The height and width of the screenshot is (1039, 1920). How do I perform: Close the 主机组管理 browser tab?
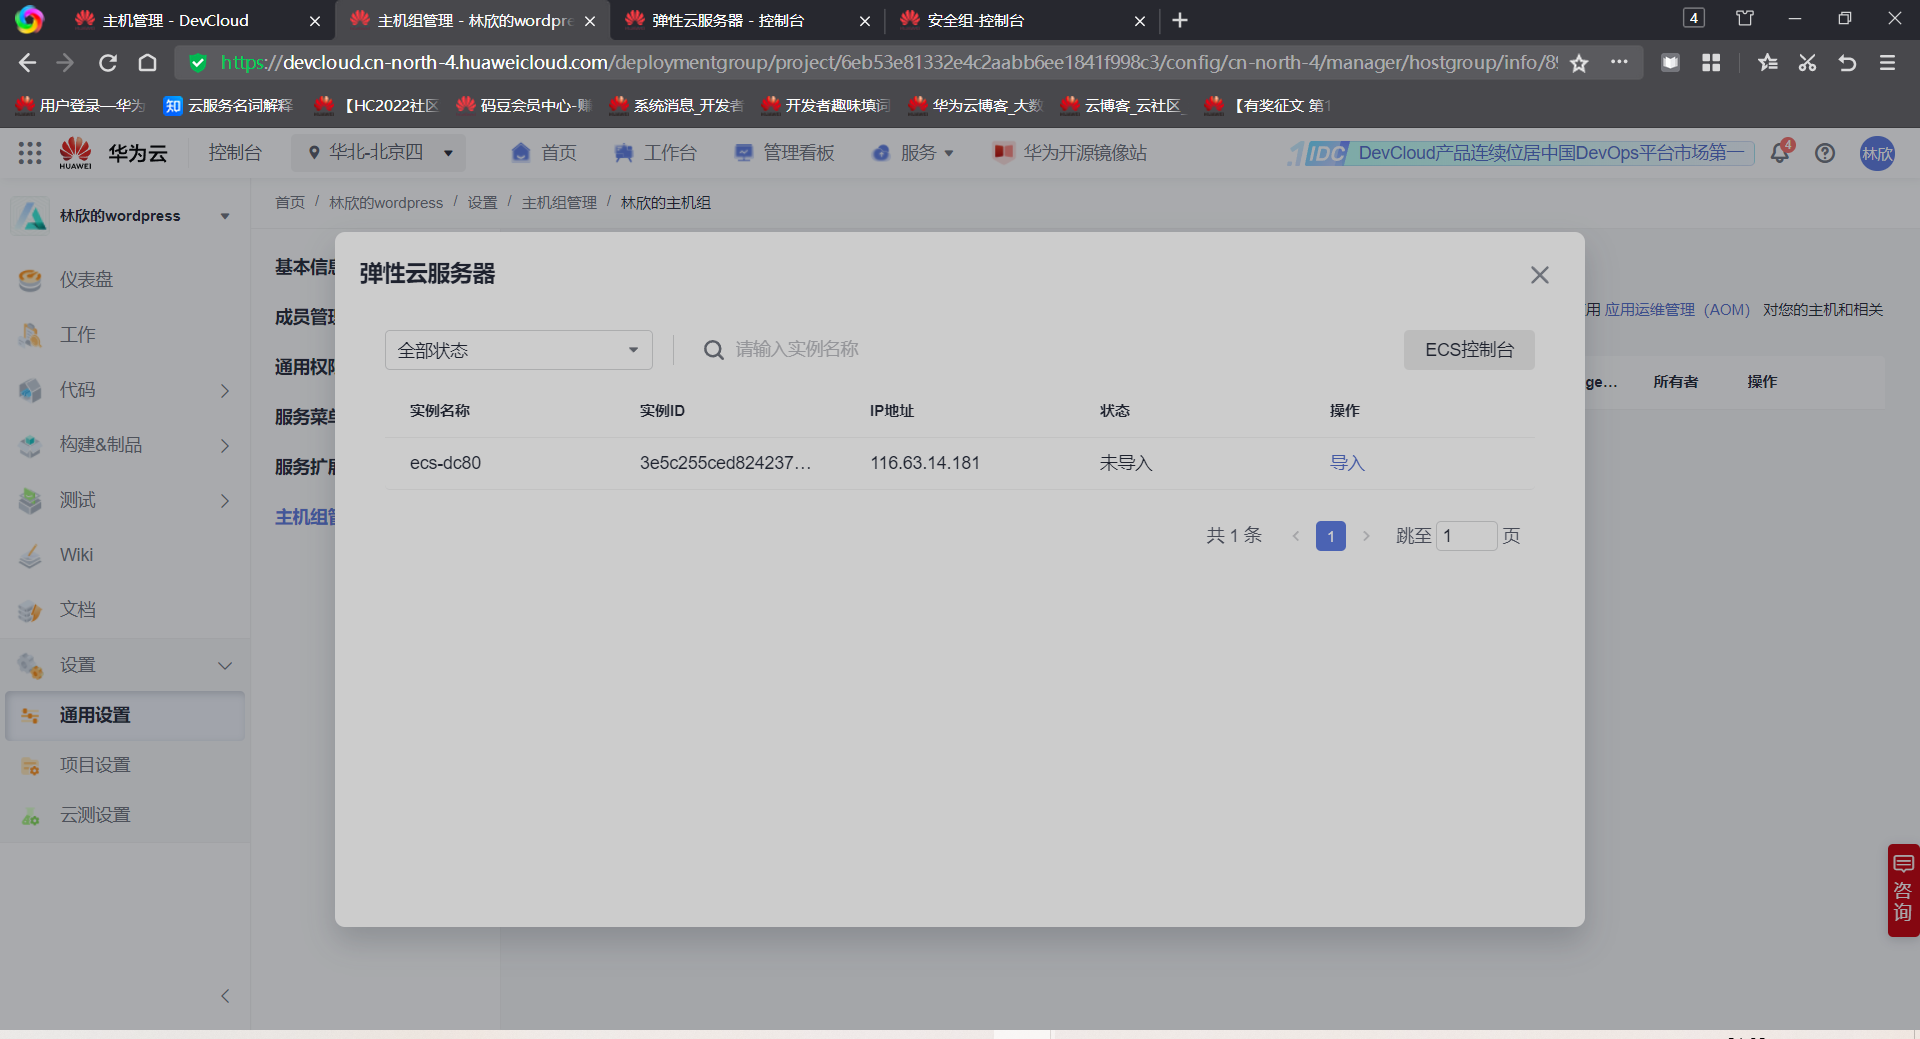(590, 21)
